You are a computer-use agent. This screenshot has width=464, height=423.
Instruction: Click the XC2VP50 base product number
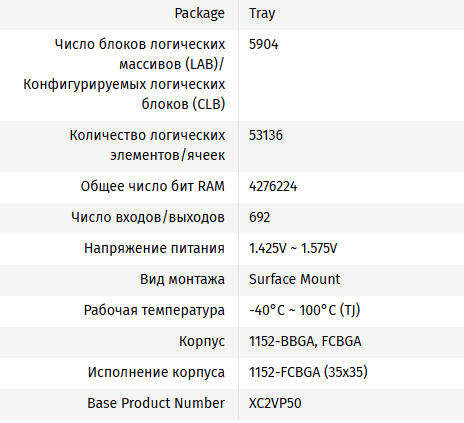(x=275, y=403)
